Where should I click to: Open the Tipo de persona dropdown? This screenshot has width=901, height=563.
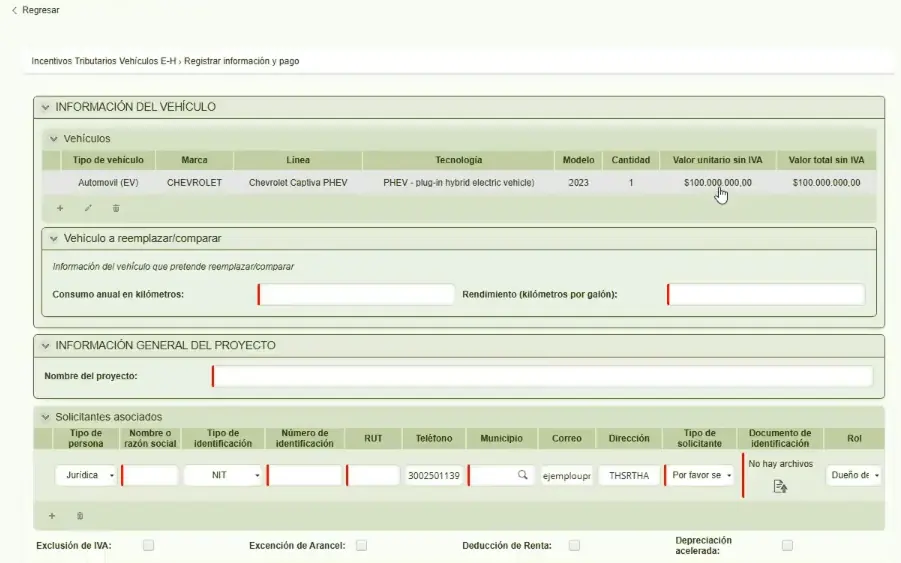point(86,476)
